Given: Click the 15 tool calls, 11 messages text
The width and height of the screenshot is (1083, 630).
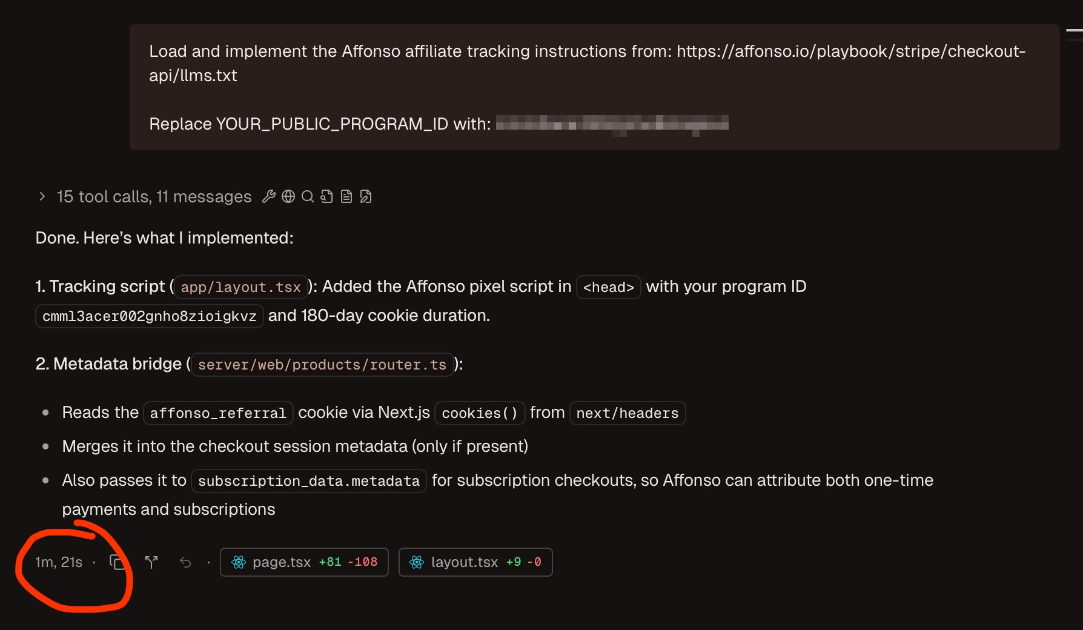Looking at the screenshot, I should (x=154, y=197).
